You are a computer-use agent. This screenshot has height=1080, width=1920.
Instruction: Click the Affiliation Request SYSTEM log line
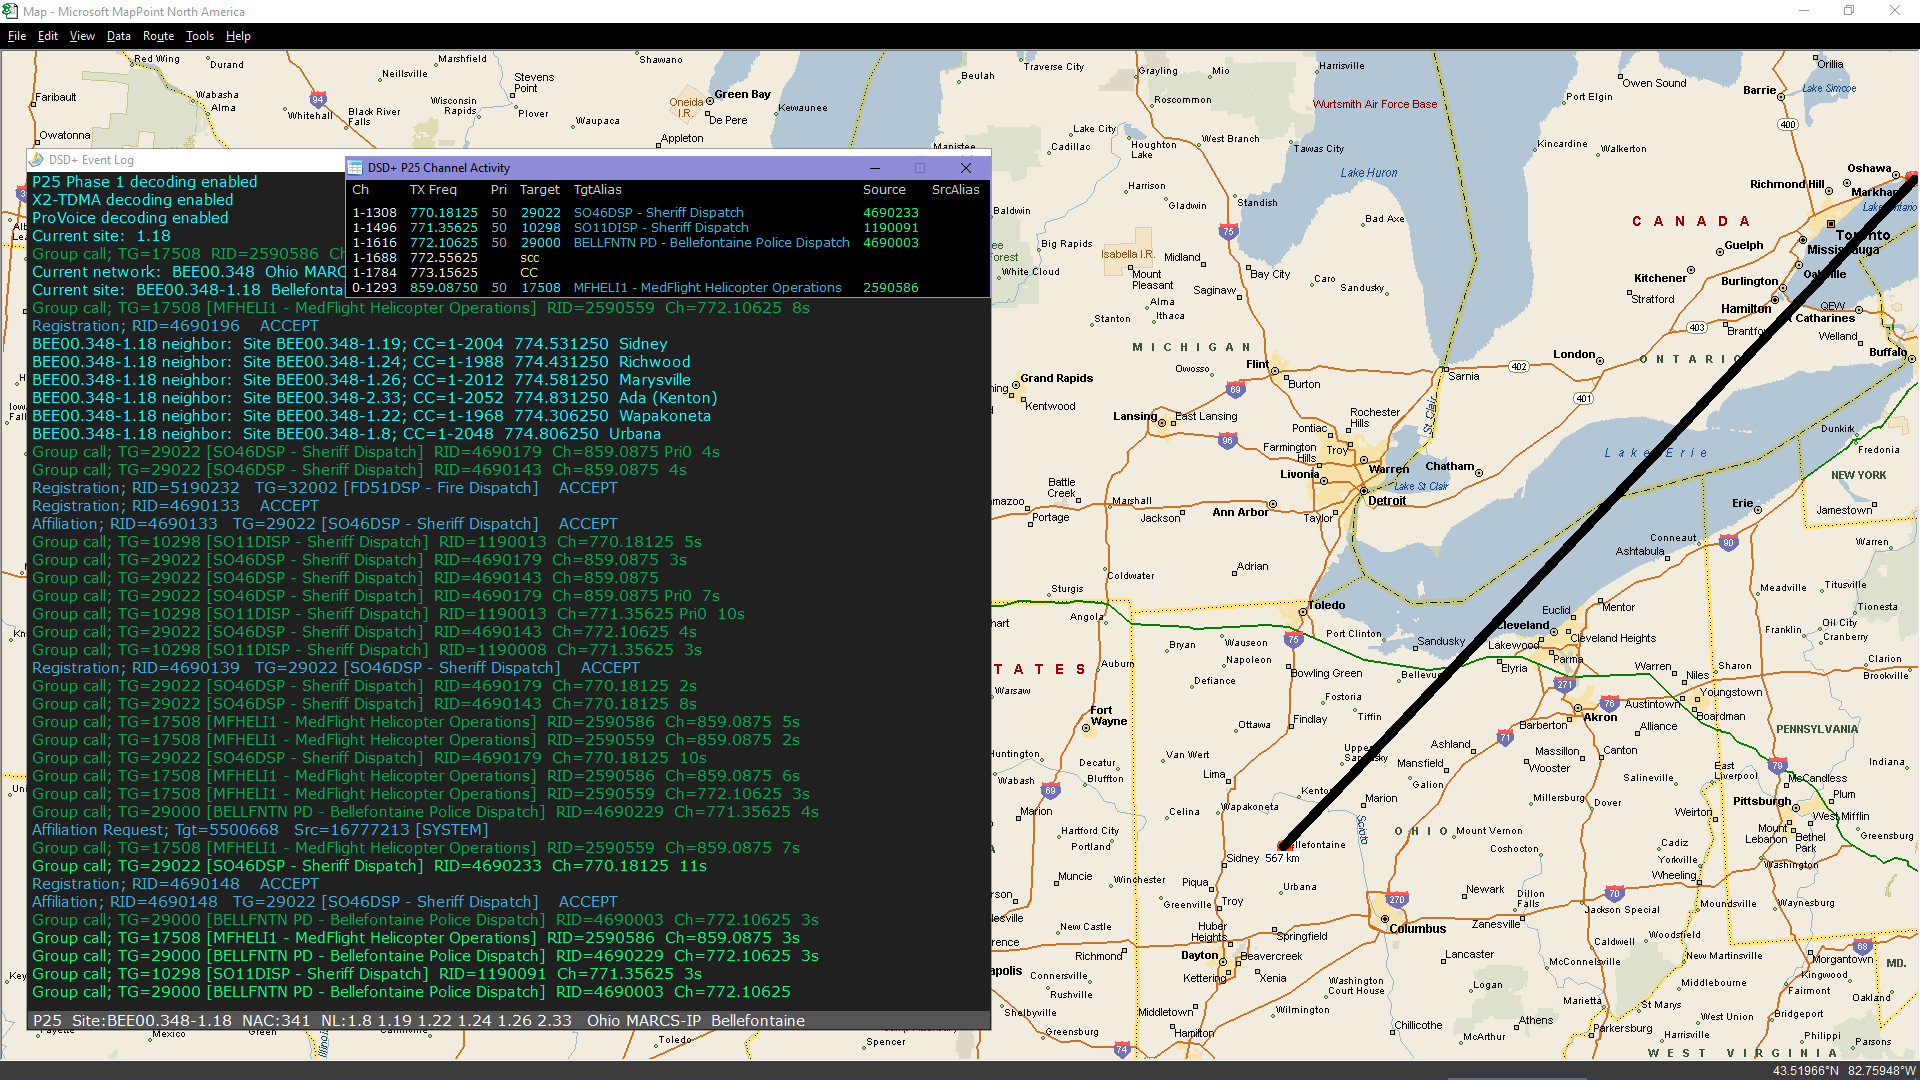pos(260,830)
